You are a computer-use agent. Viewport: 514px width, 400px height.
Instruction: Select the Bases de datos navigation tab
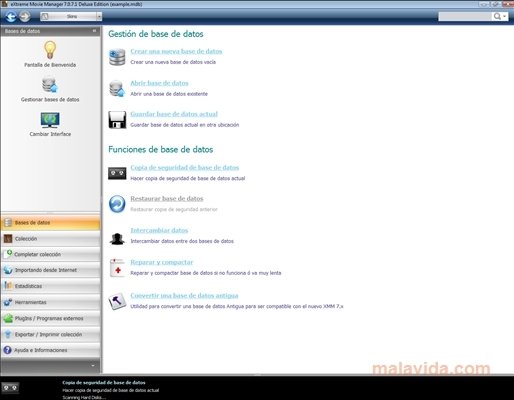51,223
